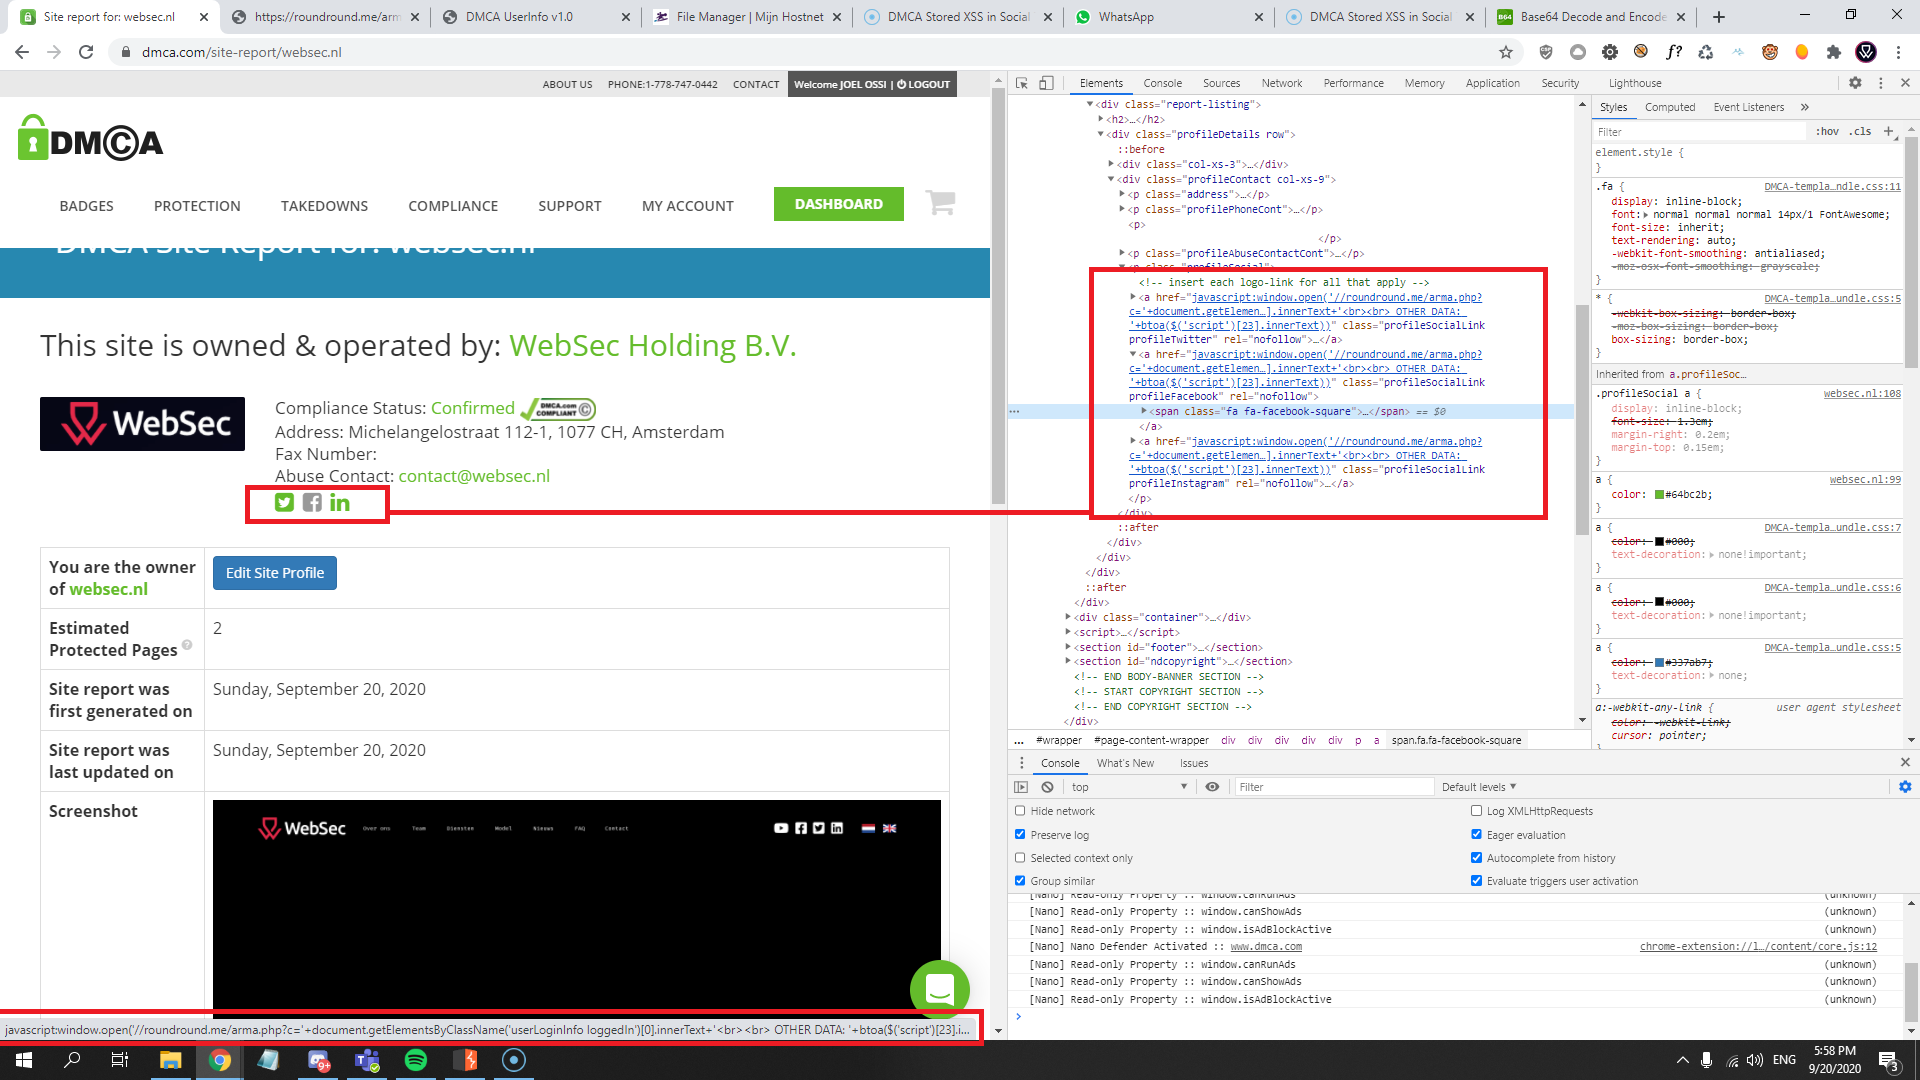Viewport: 1920px width, 1080px height.
Task: Uncheck the Group similar checkbox
Action: (x=1020, y=881)
